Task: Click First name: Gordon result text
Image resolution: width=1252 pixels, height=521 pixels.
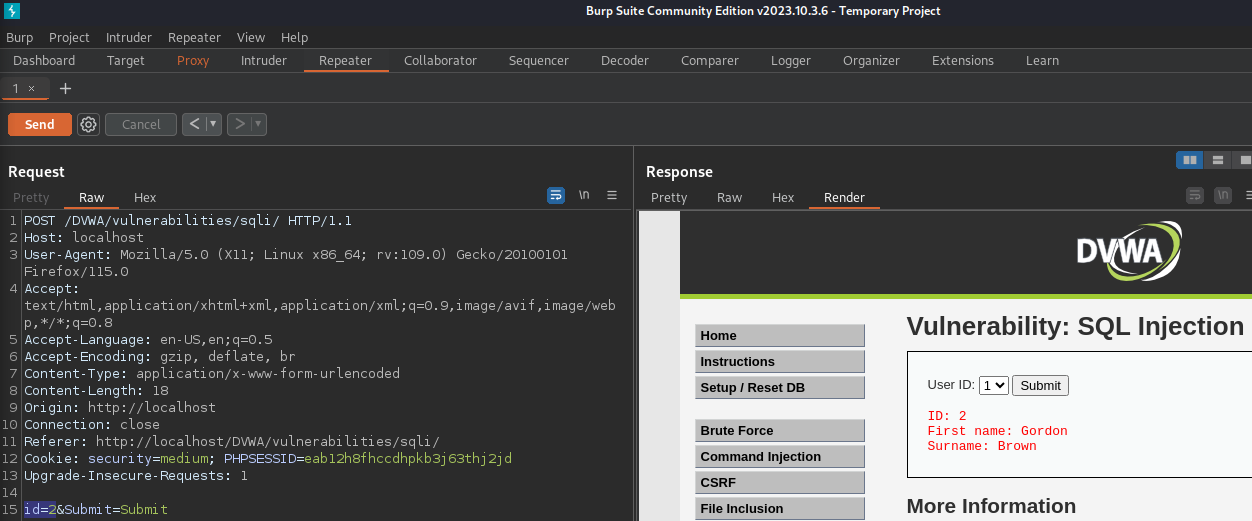Action: click(997, 431)
